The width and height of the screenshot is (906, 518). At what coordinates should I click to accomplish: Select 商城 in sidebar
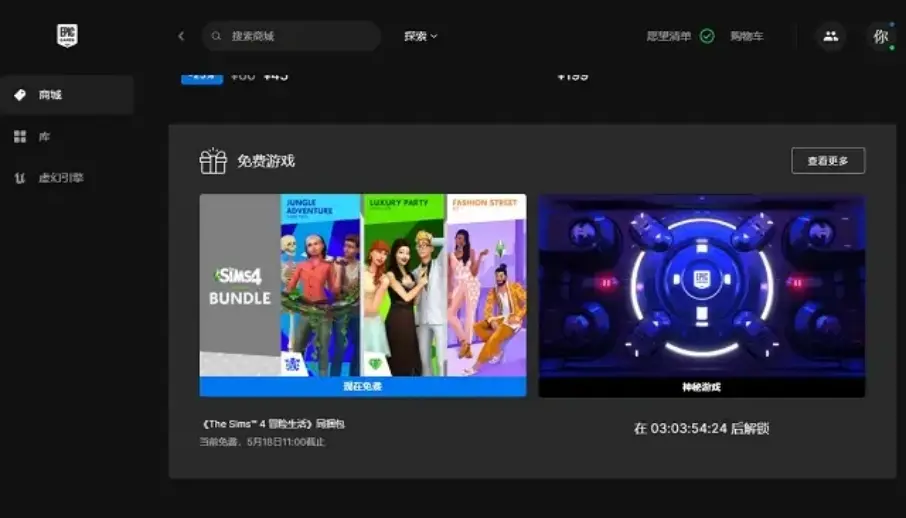(67, 95)
